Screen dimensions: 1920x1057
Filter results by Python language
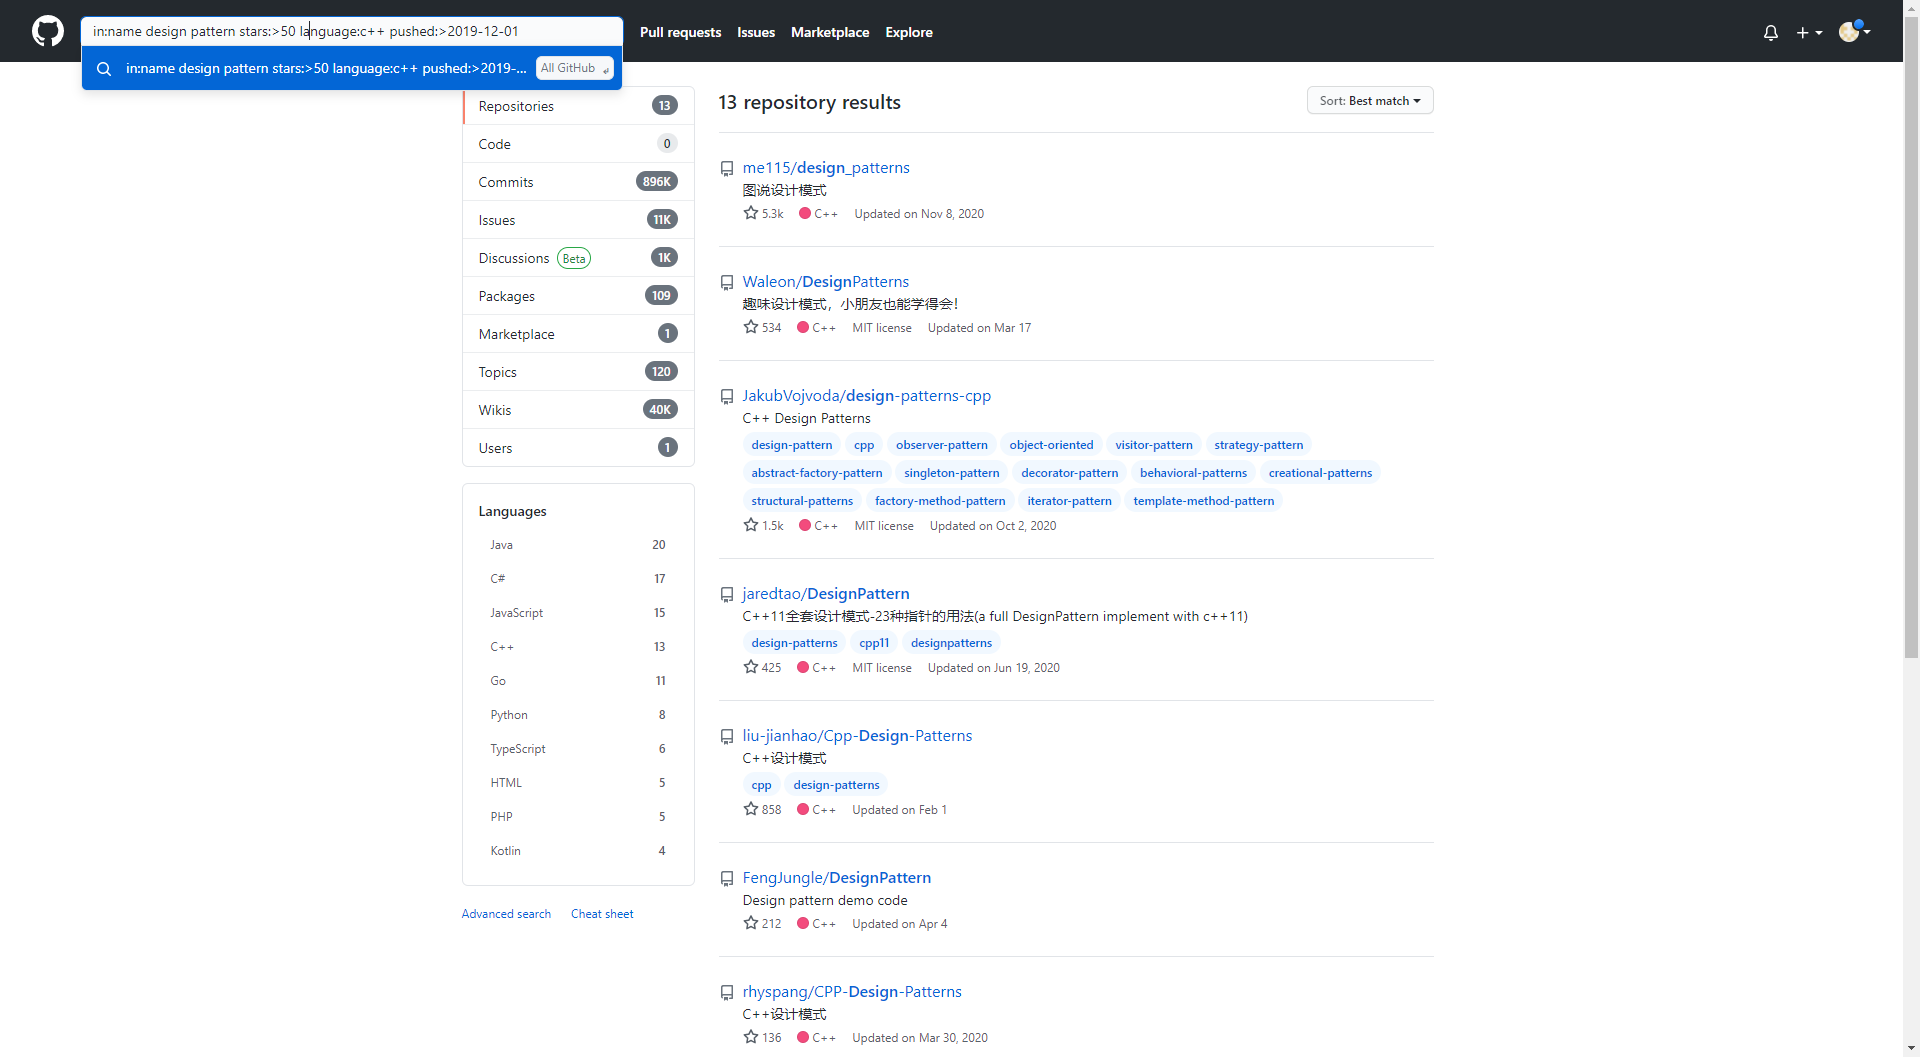(578, 715)
